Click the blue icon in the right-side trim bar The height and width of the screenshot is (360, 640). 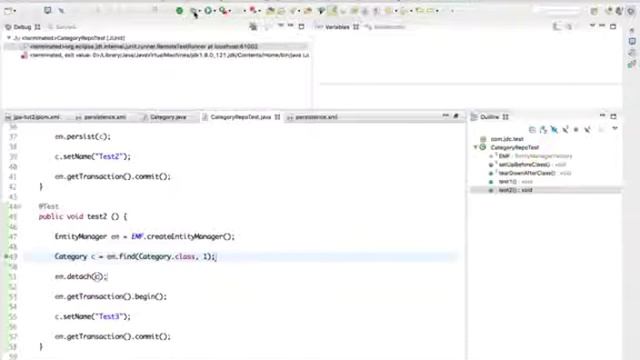point(632,41)
